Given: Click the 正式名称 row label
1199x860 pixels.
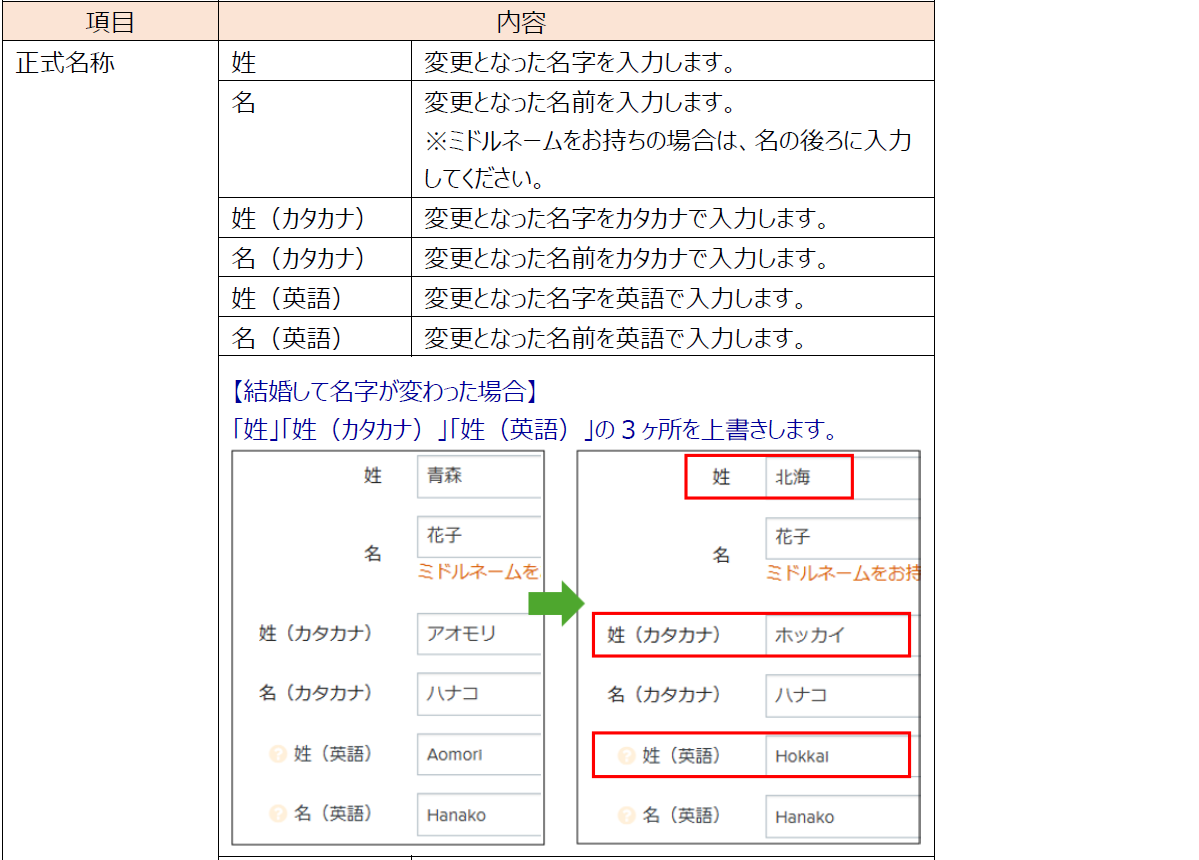Looking at the screenshot, I should pos(66,63).
